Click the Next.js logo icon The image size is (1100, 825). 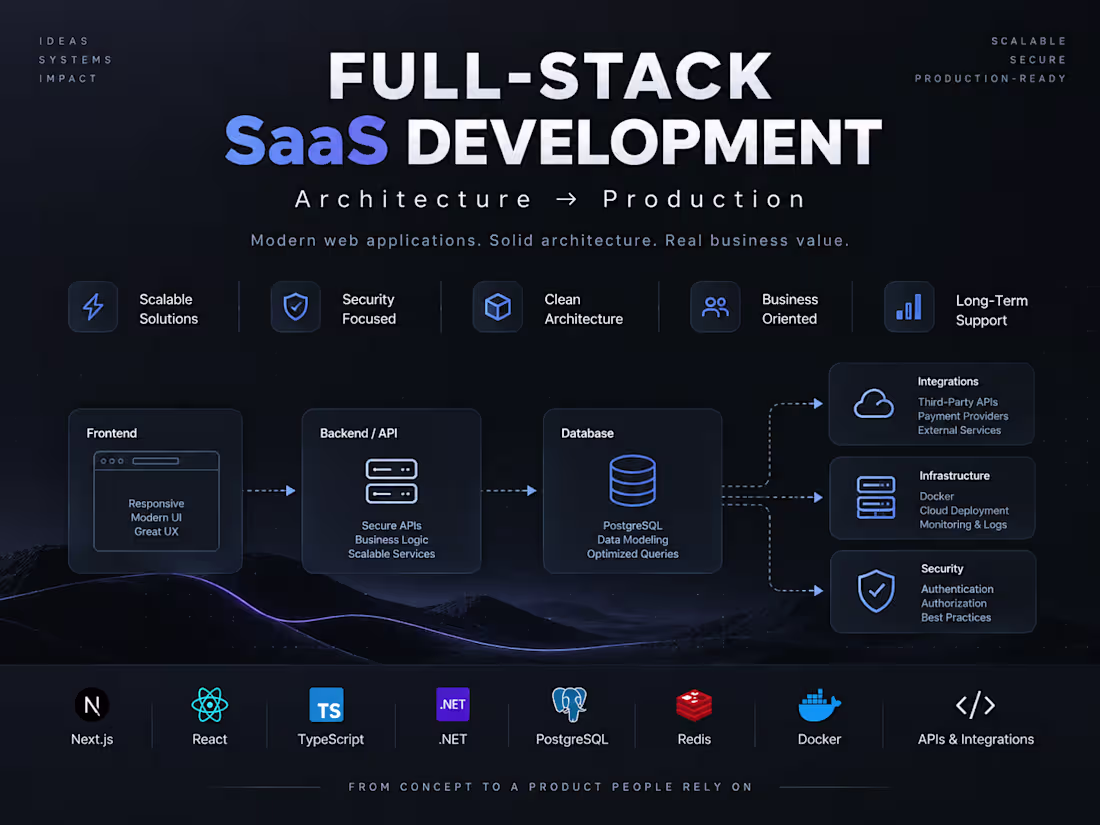pyautogui.click(x=92, y=705)
